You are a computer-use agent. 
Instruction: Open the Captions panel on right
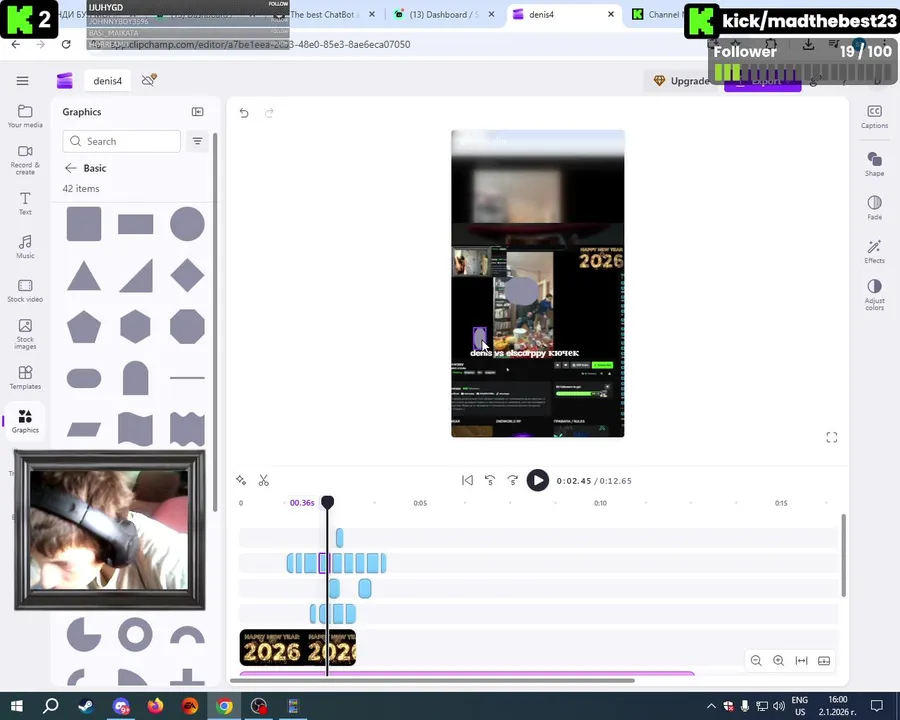click(x=874, y=117)
